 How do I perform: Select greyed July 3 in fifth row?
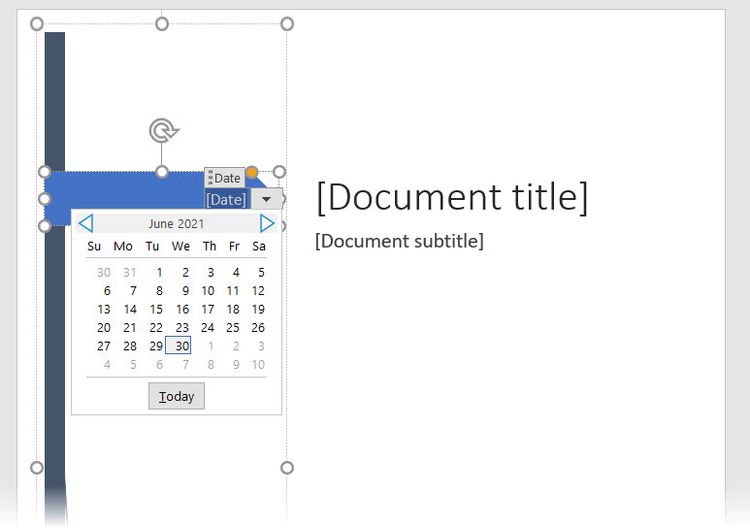click(x=261, y=346)
